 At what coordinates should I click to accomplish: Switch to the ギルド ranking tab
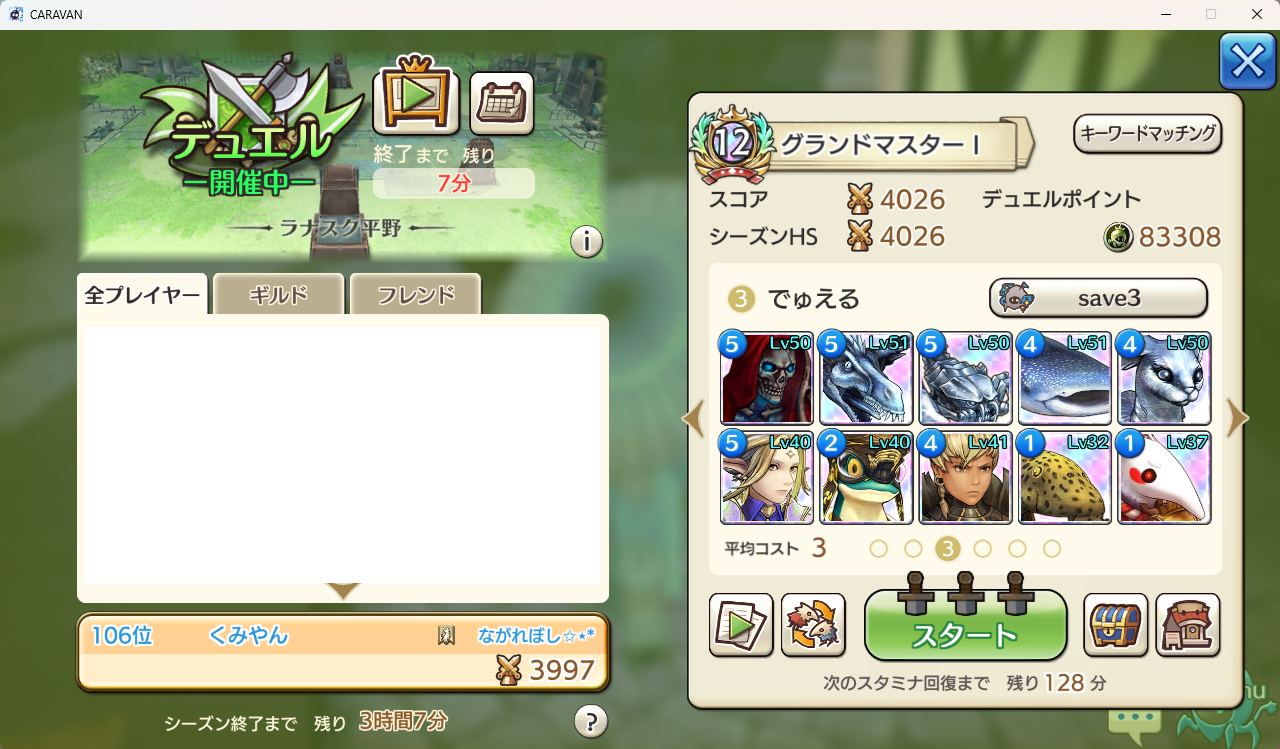tap(278, 294)
